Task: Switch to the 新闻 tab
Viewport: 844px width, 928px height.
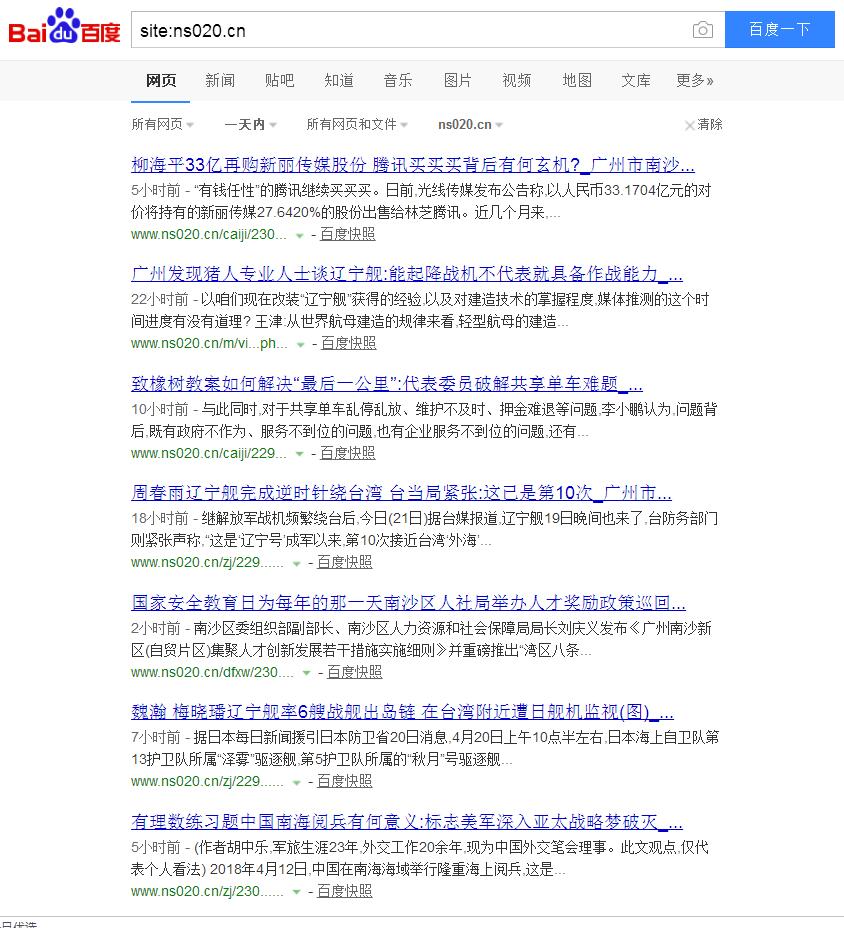Action: pos(220,80)
